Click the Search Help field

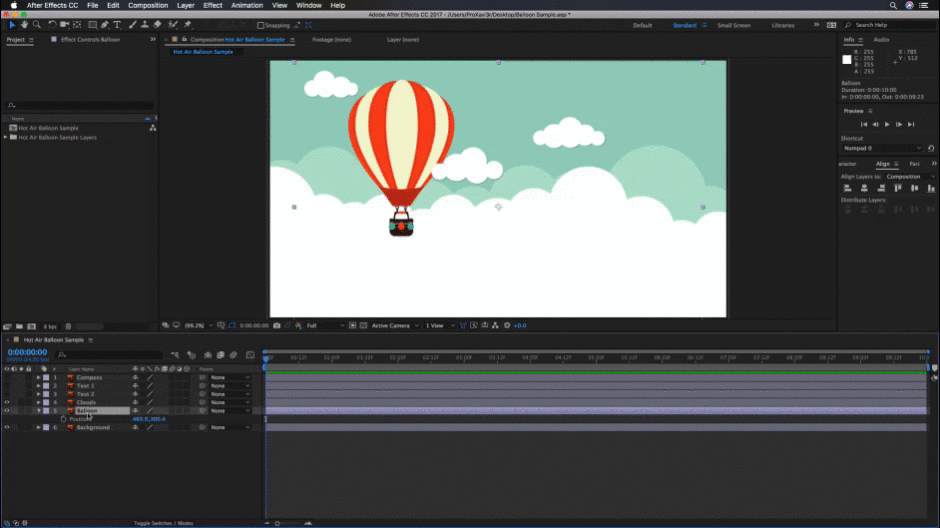[x=890, y=25]
